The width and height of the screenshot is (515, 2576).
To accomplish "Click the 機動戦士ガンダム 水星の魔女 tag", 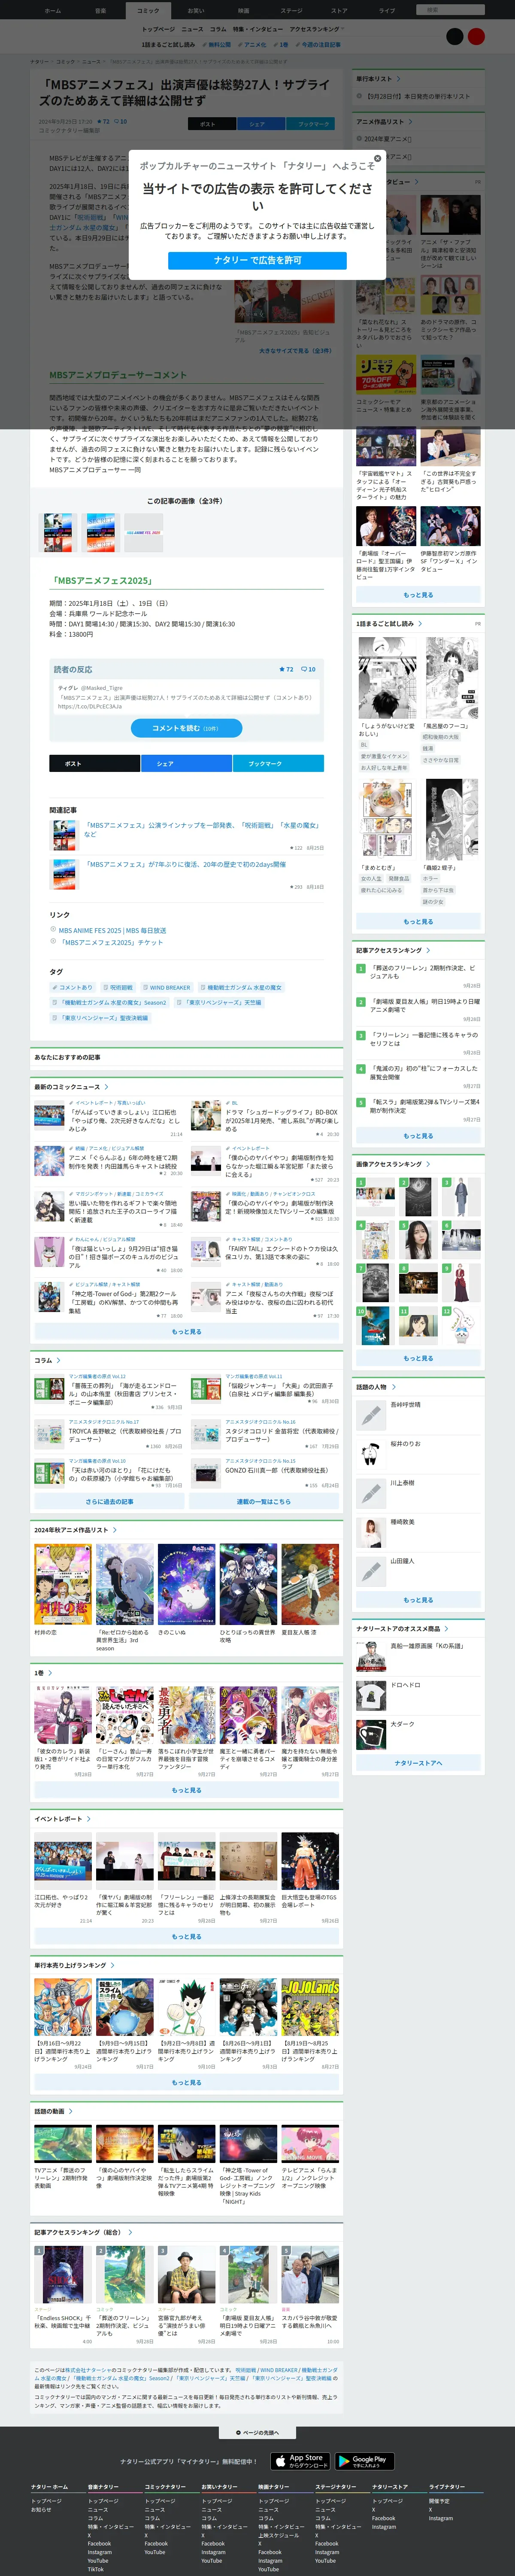I will (241, 987).
